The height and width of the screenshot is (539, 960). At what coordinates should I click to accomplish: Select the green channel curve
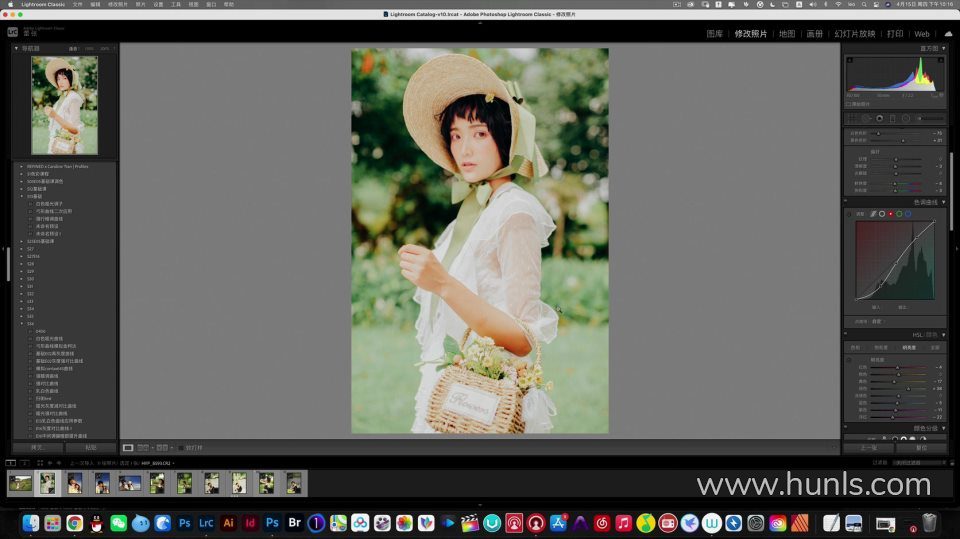coord(899,214)
